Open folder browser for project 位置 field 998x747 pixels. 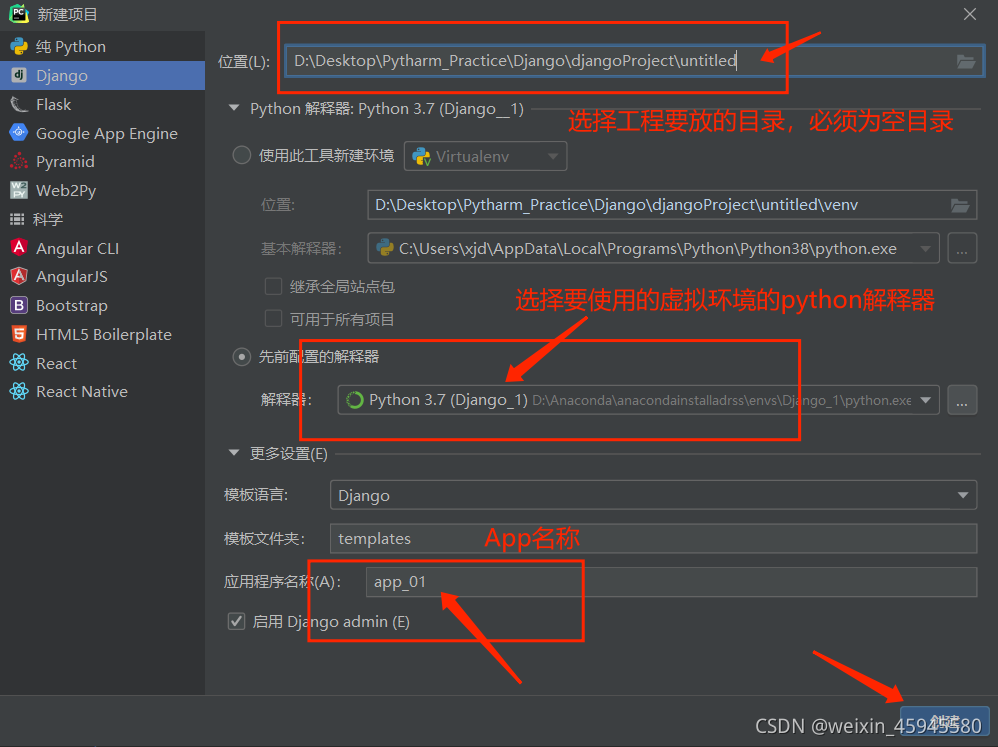click(x=964, y=61)
